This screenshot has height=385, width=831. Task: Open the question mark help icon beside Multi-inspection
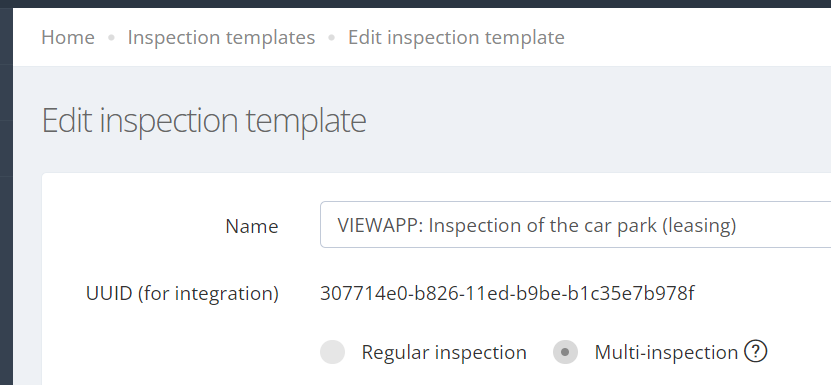click(x=755, y=351)
